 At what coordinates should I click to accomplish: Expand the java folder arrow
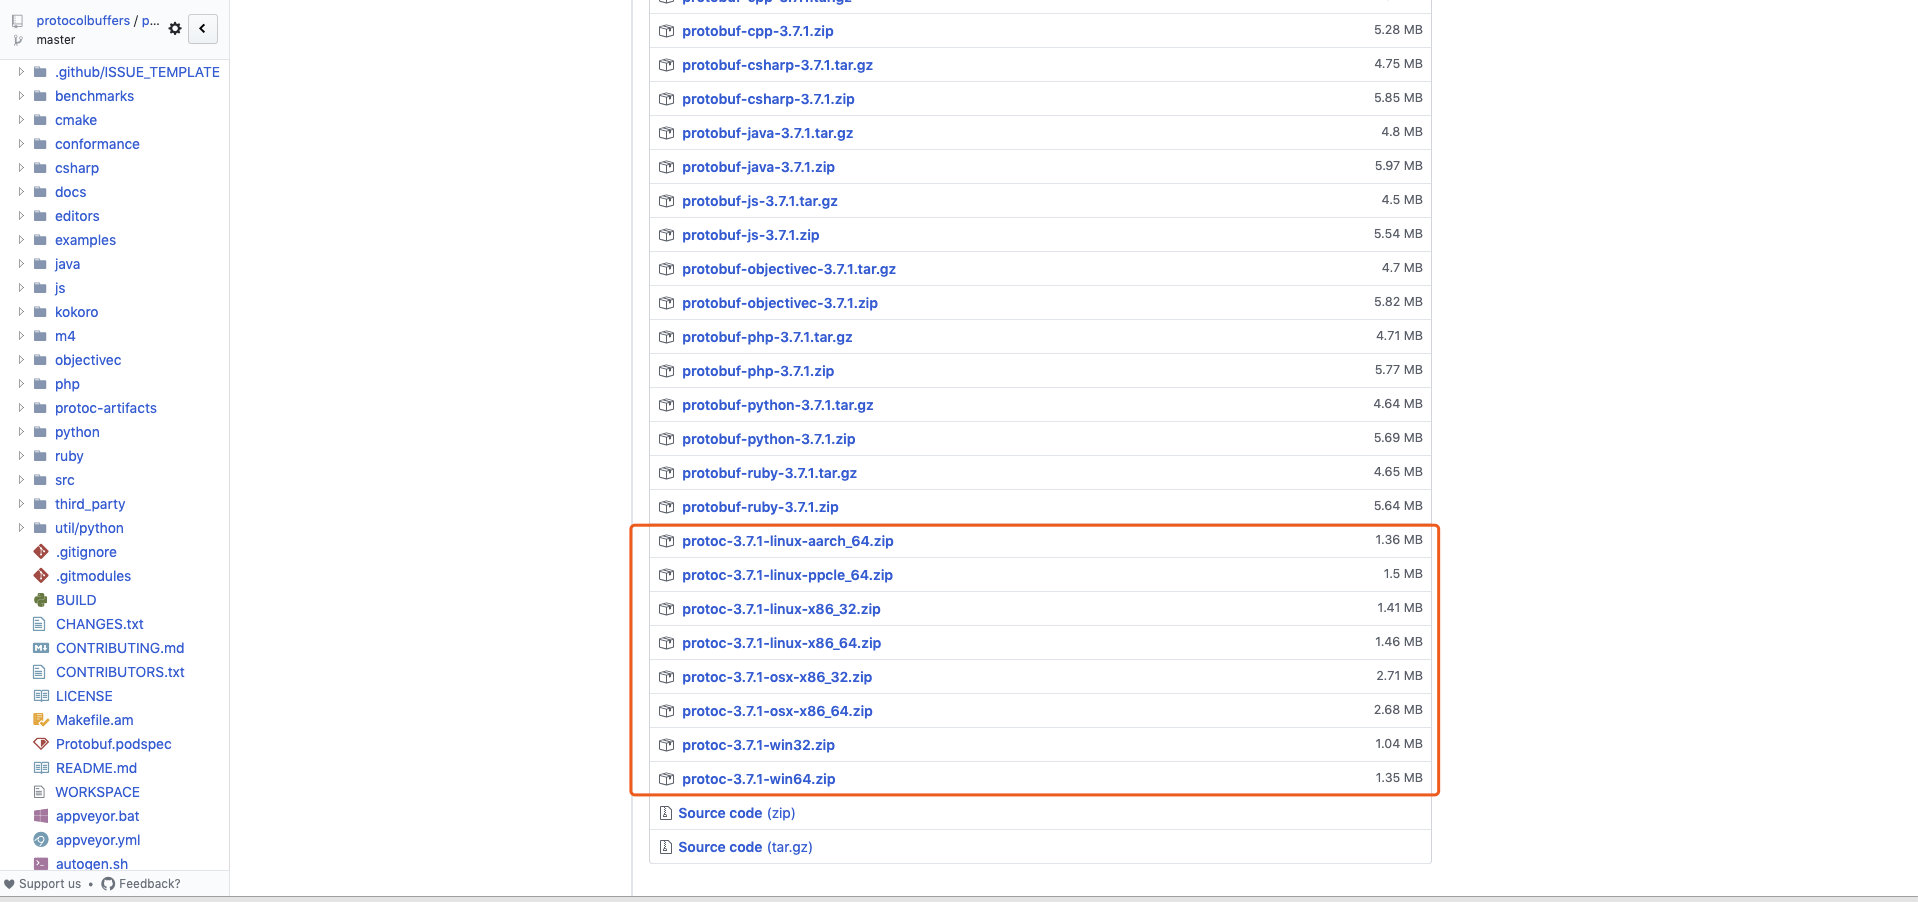coord(21,264)
